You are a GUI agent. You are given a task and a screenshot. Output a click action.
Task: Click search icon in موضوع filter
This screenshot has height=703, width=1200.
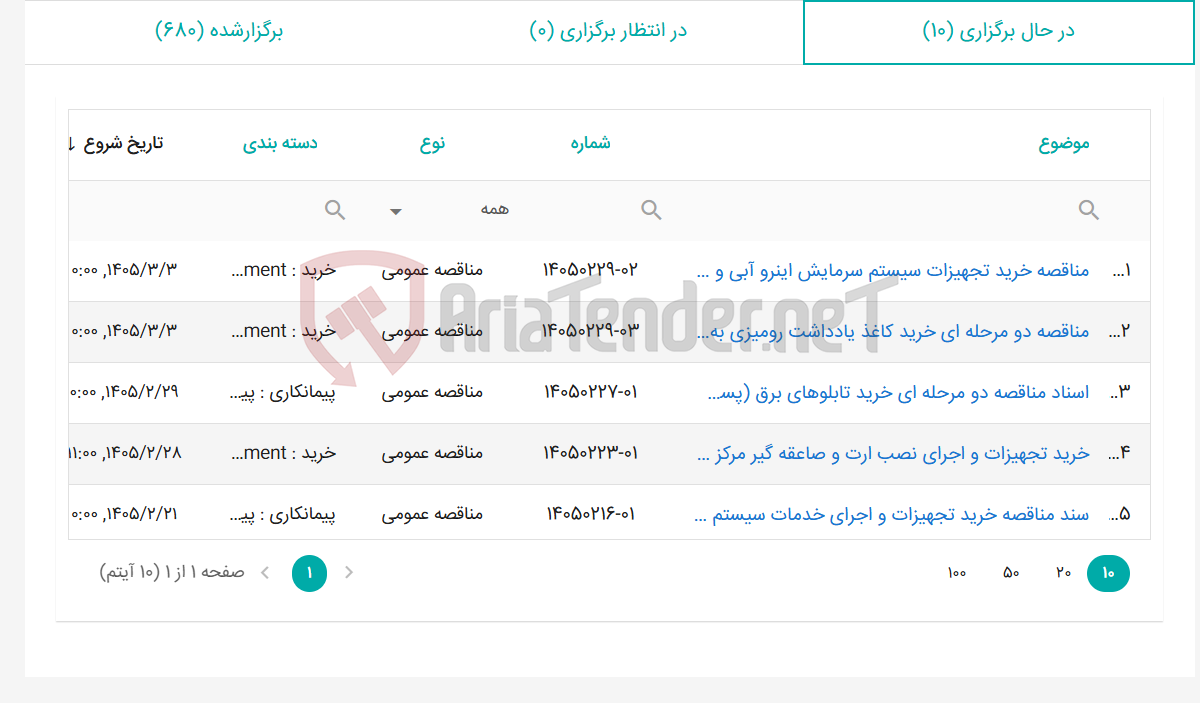[x=1089, y=210]
